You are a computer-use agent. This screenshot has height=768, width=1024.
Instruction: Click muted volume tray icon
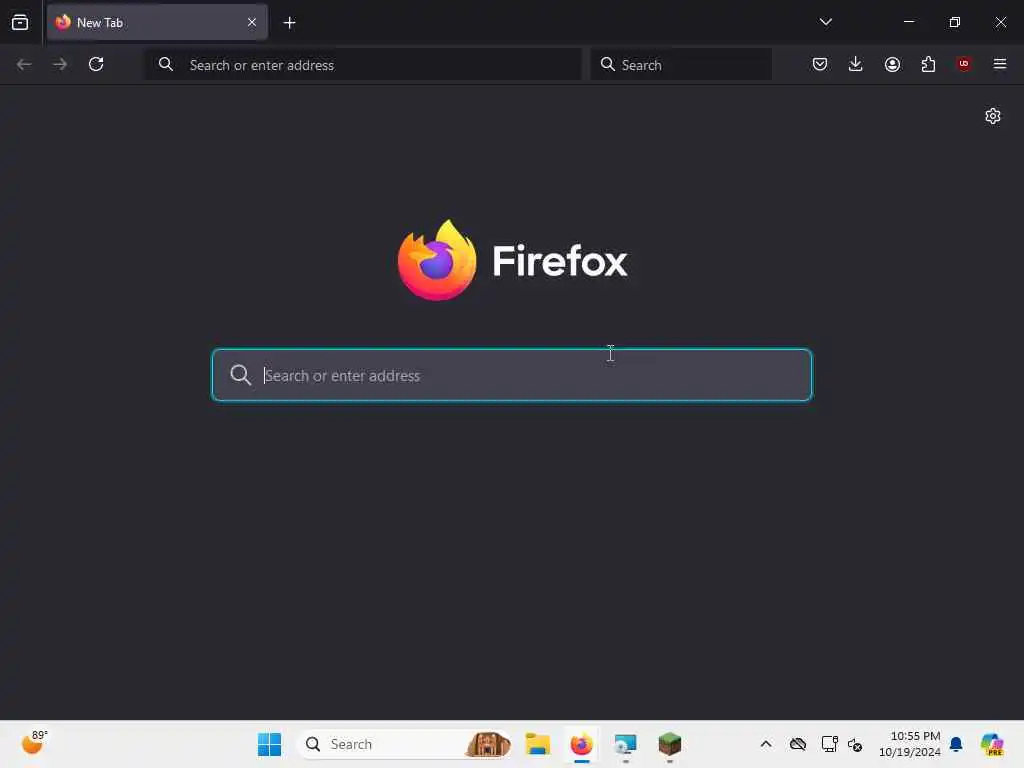855,744
